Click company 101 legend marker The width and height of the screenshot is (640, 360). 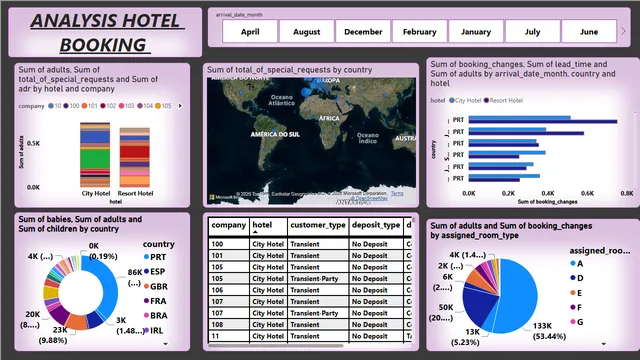pyautogui.click(x=84, y=106)
